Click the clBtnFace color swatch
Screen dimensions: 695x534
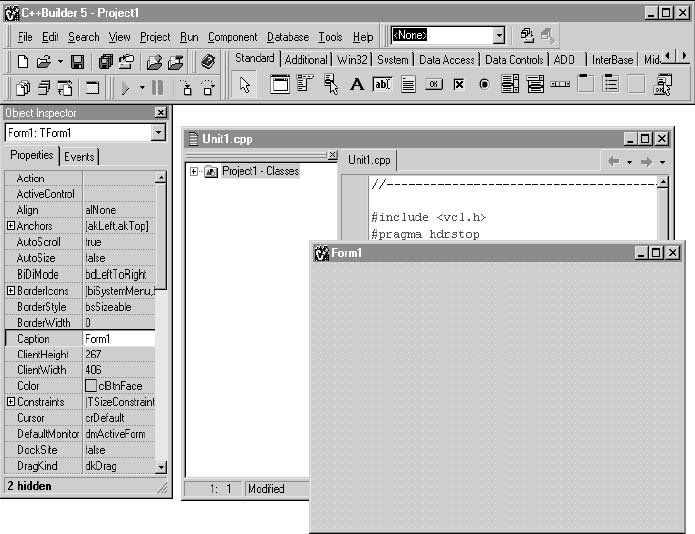coord(91,386)
